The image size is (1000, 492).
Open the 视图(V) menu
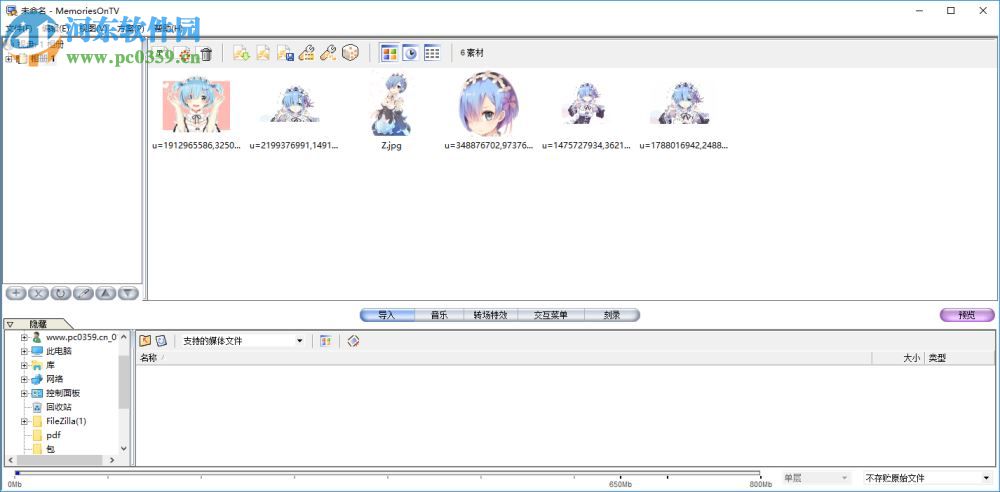tap(93, 29)
